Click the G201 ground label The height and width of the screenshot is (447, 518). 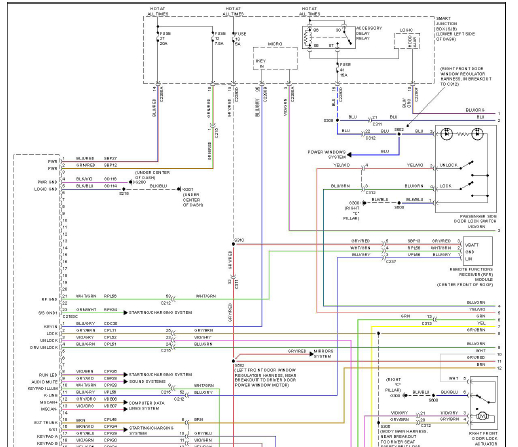pyautogui.click(x=188, y=189)
